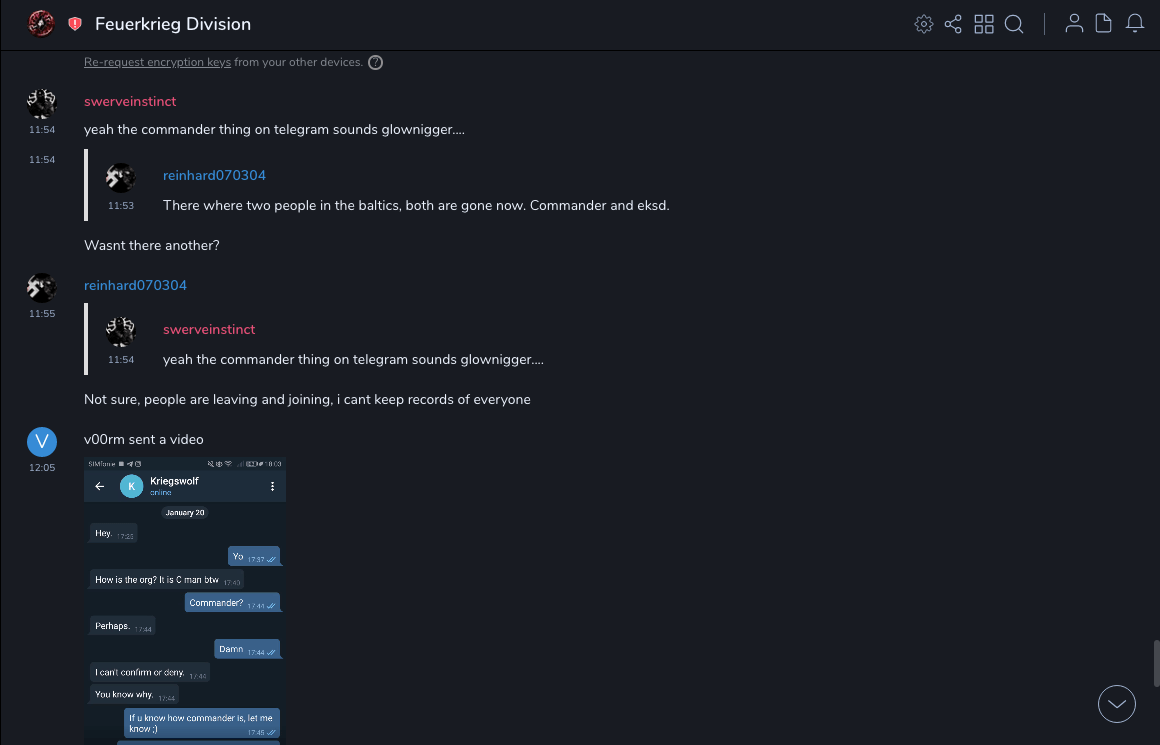The width and height of the screenshot is (1160, 745).
Task: Open the room files panel
Action: [1104, 24]
